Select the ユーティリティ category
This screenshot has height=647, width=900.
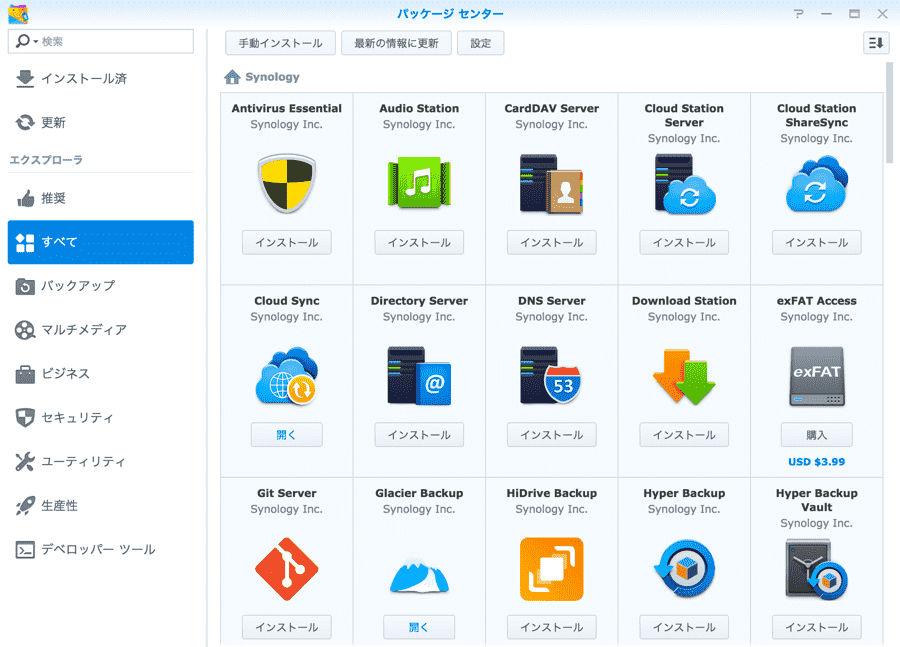[x=100, y=462]
